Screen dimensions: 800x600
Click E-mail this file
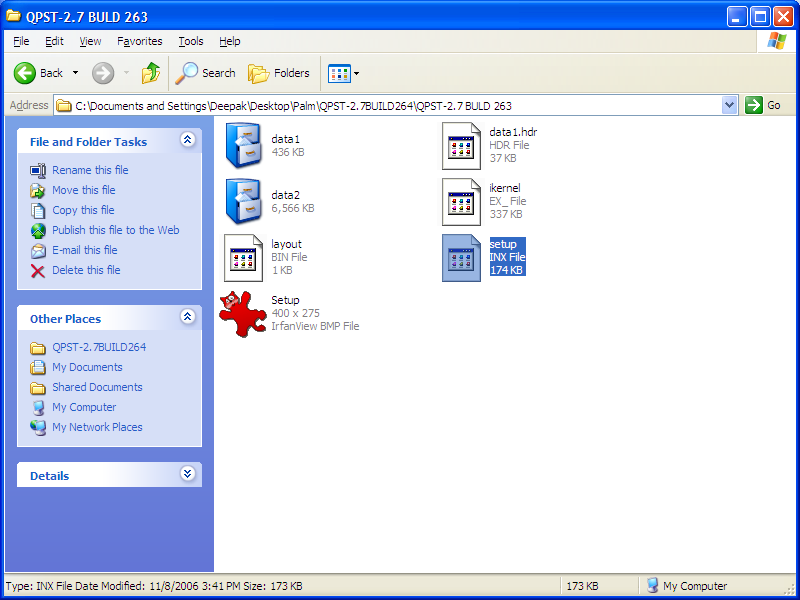(85, 250)
